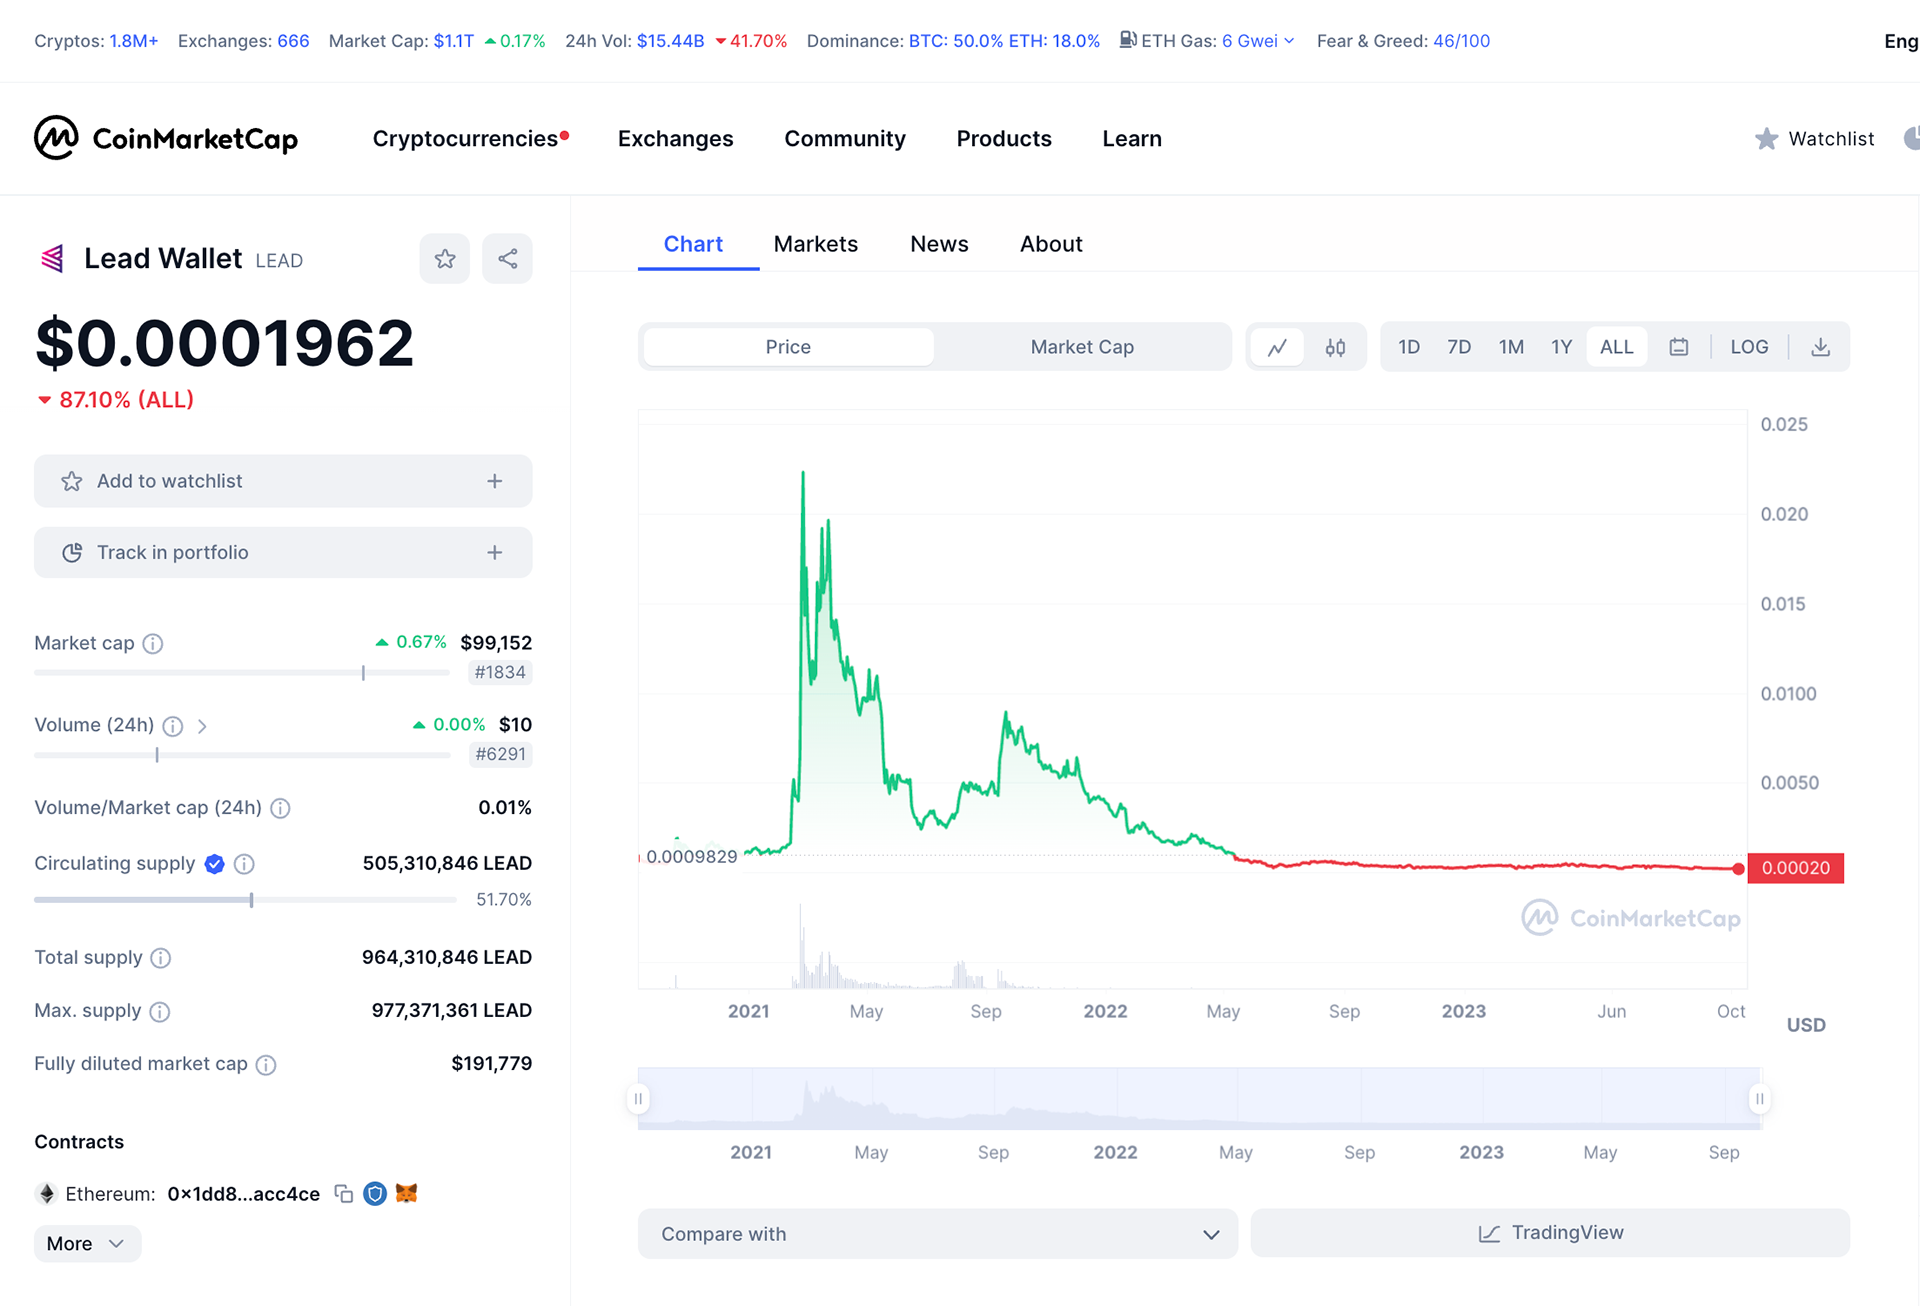This screenshot has width=1920, height=1306.
Task: Click the blue shield icon beside contract
Action: pyautogui.click(x=375, y=1194)
